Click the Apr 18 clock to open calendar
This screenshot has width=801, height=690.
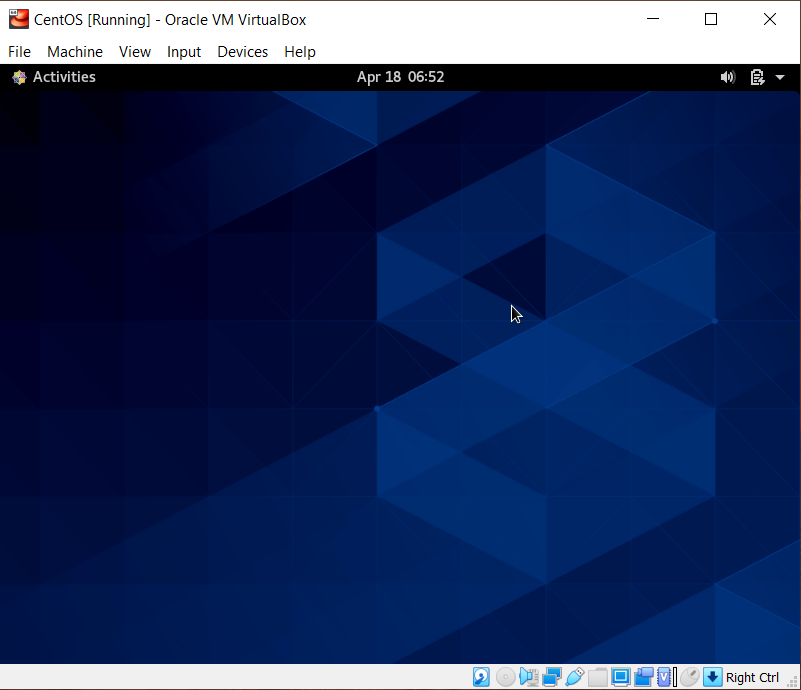point(400,77)
